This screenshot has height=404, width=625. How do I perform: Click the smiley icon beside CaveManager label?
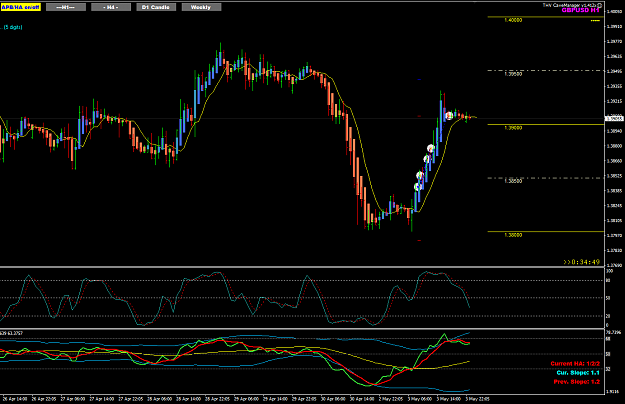[x=599, y=5]
